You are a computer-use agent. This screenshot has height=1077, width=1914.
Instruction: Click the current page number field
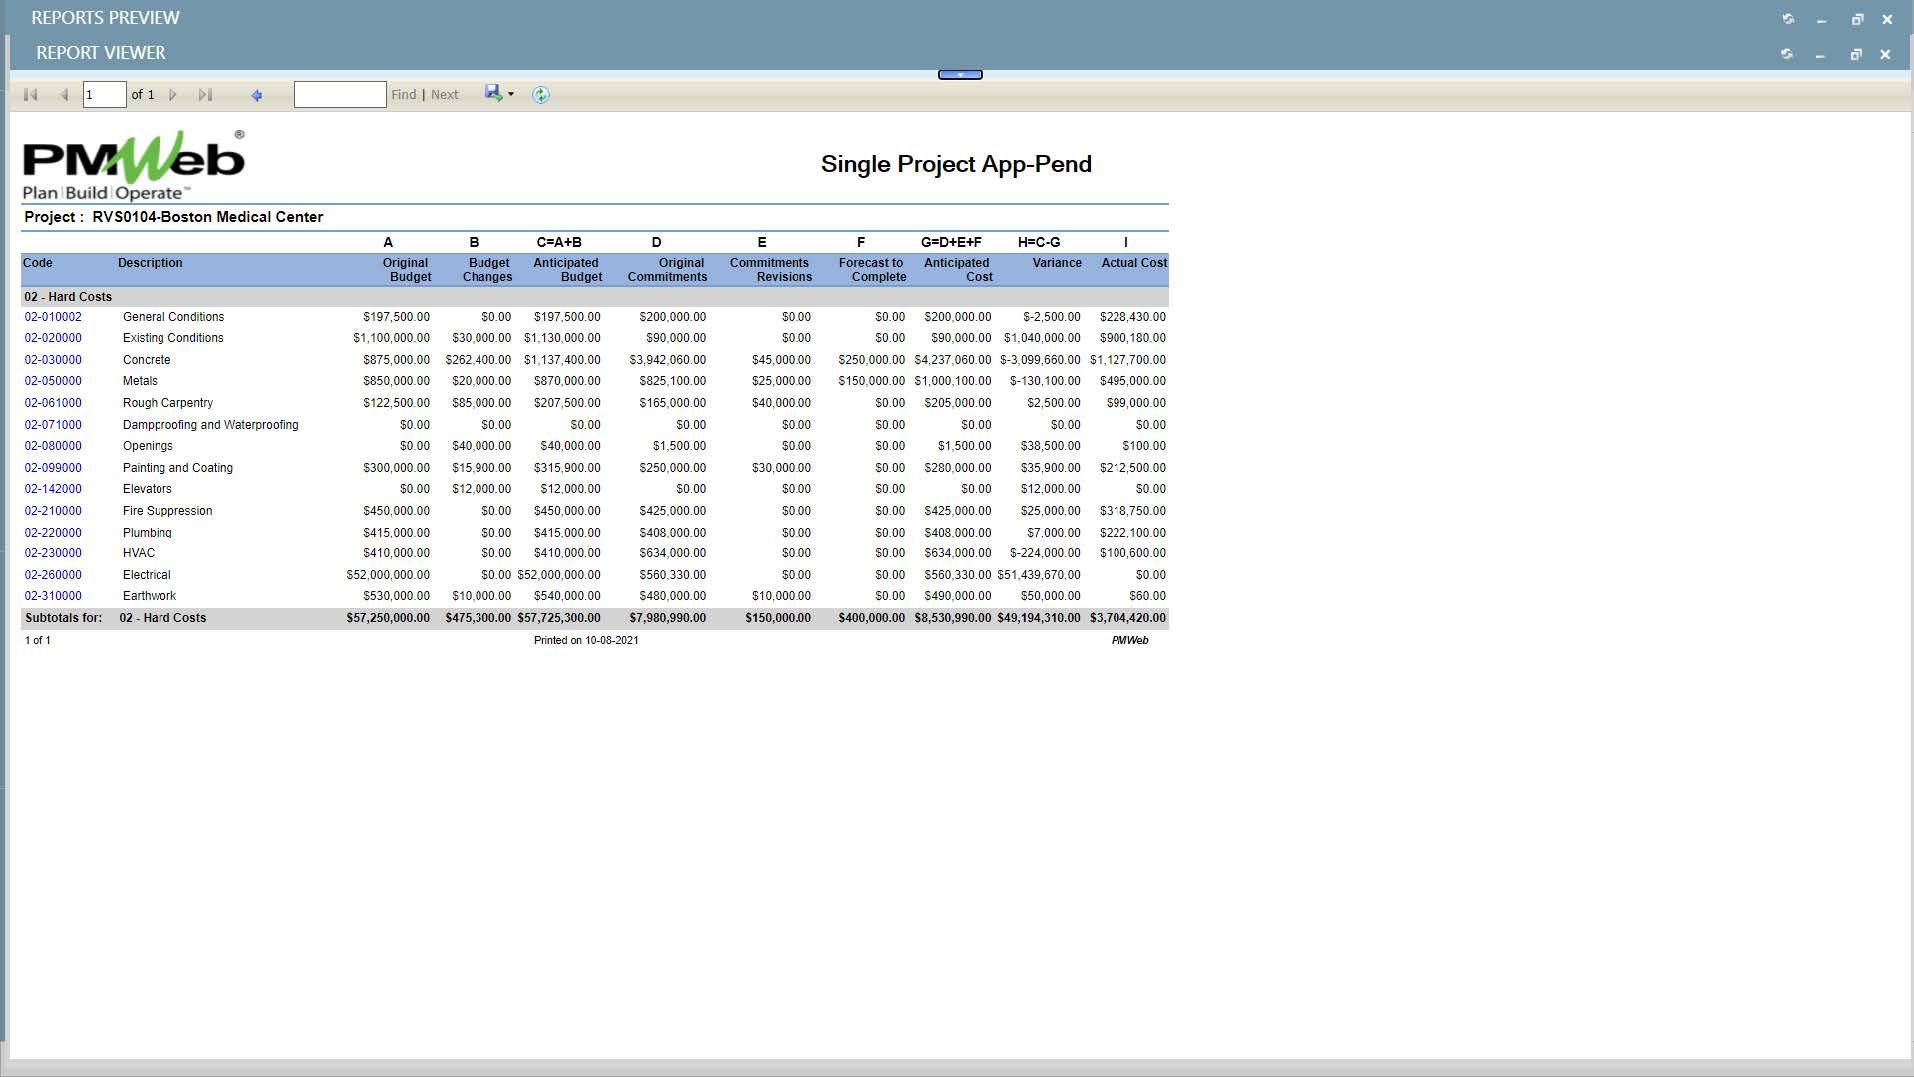tap(104, 95)
